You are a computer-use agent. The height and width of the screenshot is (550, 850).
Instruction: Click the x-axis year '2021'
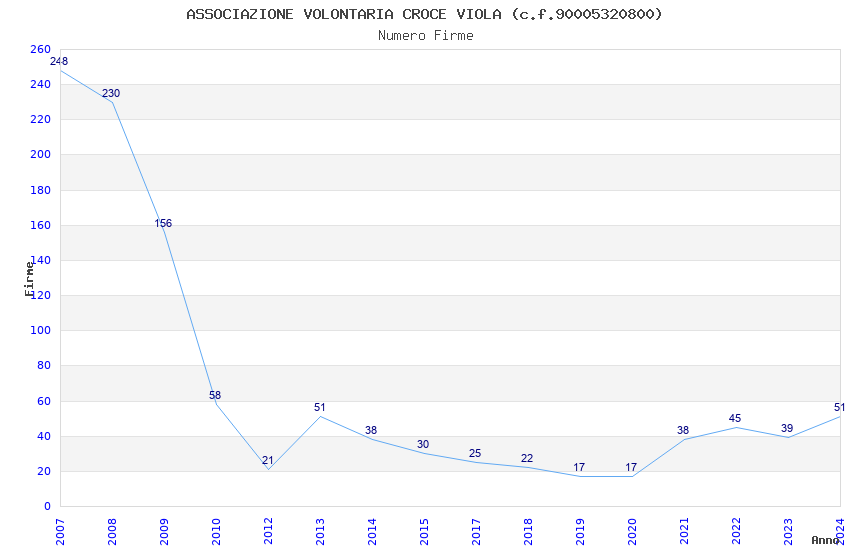click(685, 532)
